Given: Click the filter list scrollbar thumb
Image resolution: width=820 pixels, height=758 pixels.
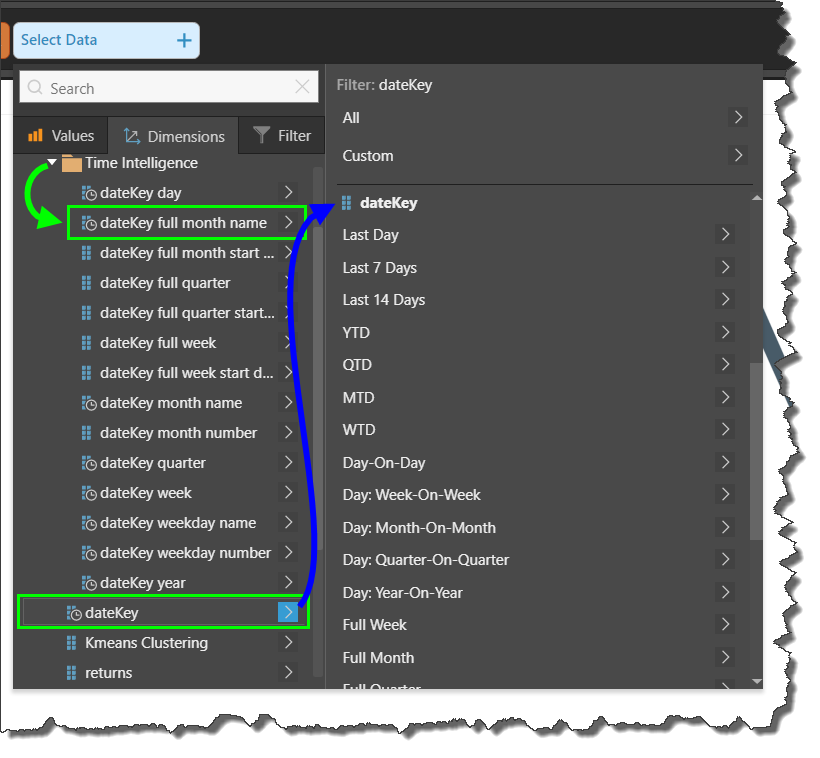Looking at the screenshot, I should pos(756,451).
